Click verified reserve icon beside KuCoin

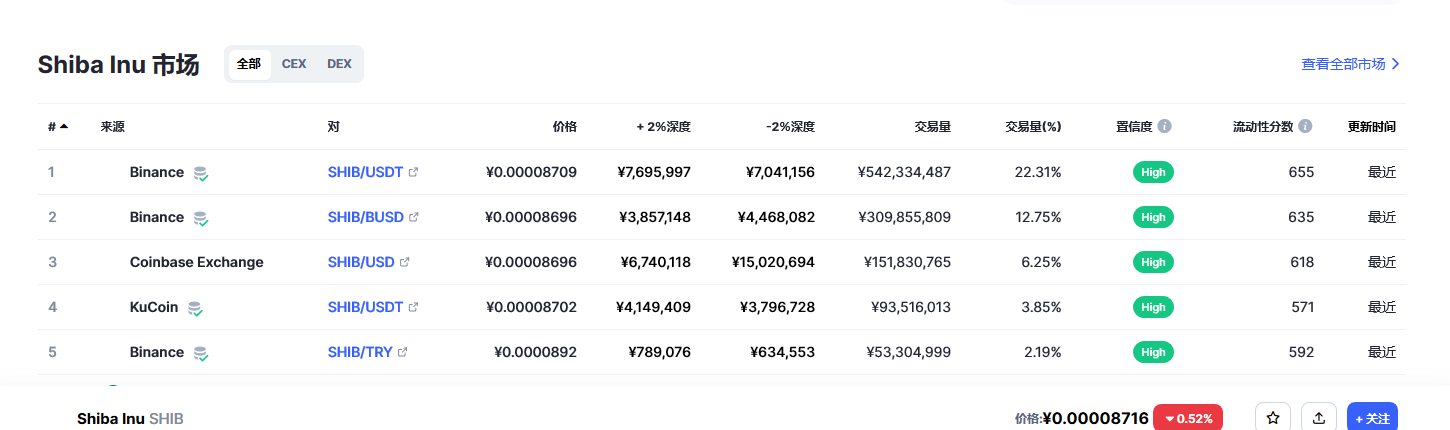tap(195, 308)
